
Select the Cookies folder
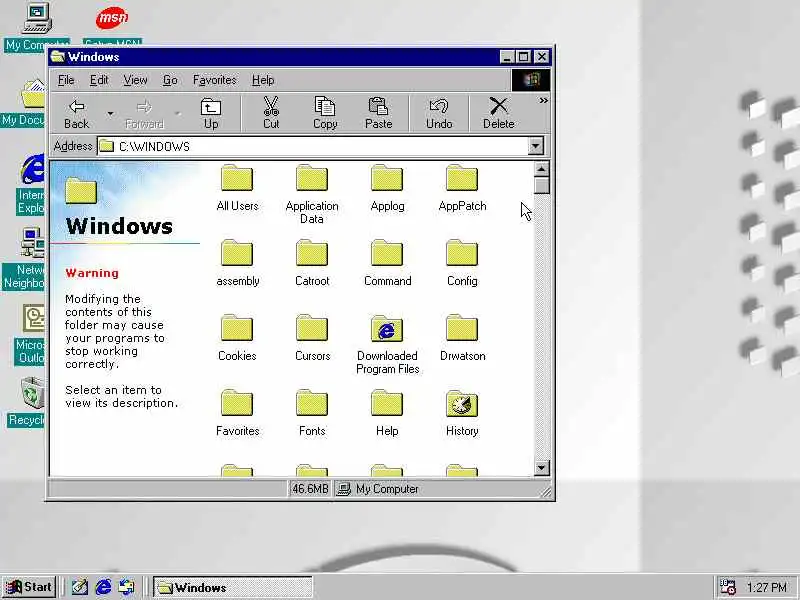tap(237, 338)
